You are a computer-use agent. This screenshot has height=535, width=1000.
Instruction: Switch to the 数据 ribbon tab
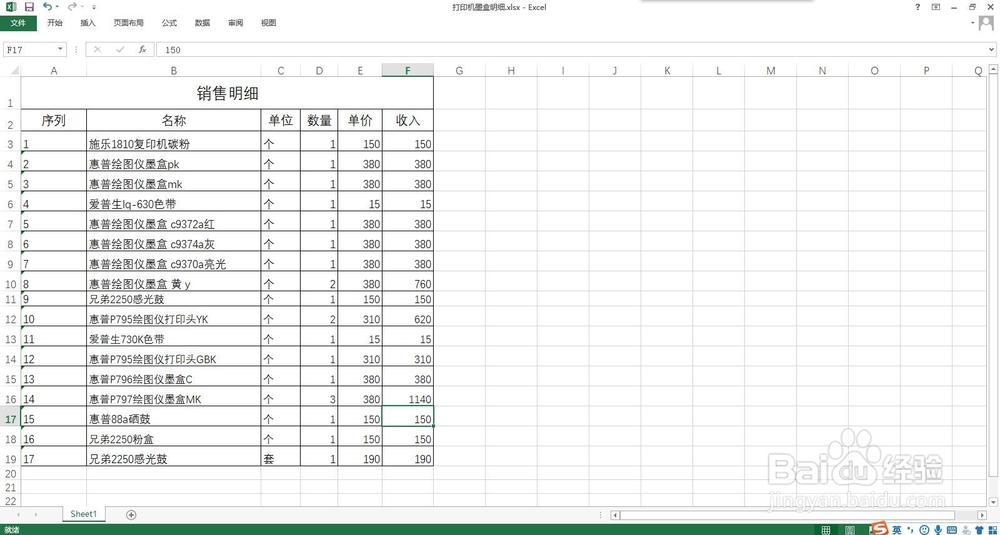pyautogui.click(x=202, y=23)
